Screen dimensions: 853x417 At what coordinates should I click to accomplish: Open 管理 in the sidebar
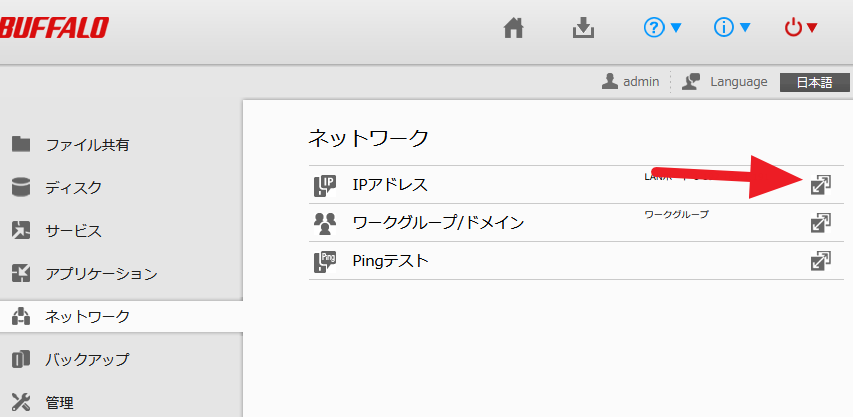[59, 403]
